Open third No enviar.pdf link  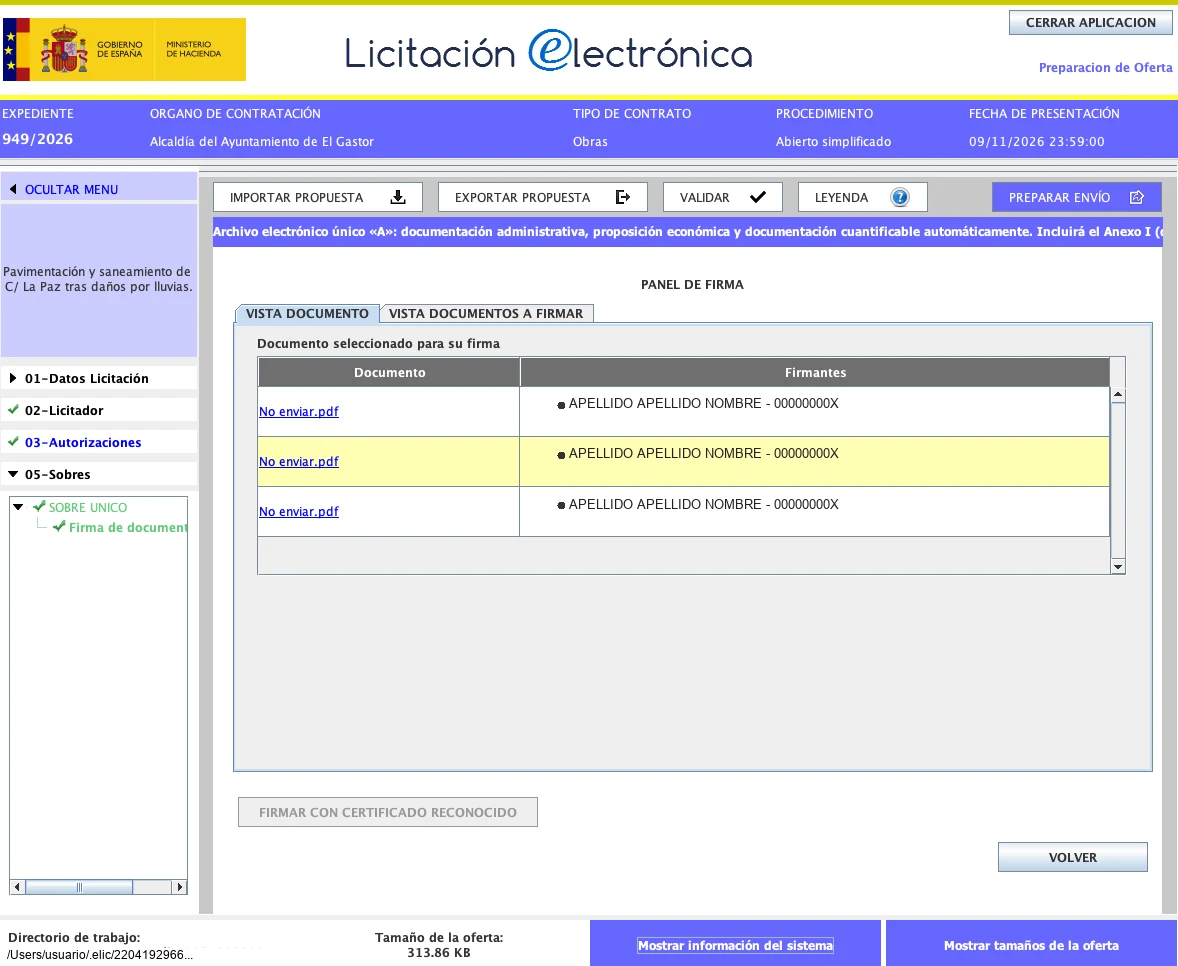[298, 511]
